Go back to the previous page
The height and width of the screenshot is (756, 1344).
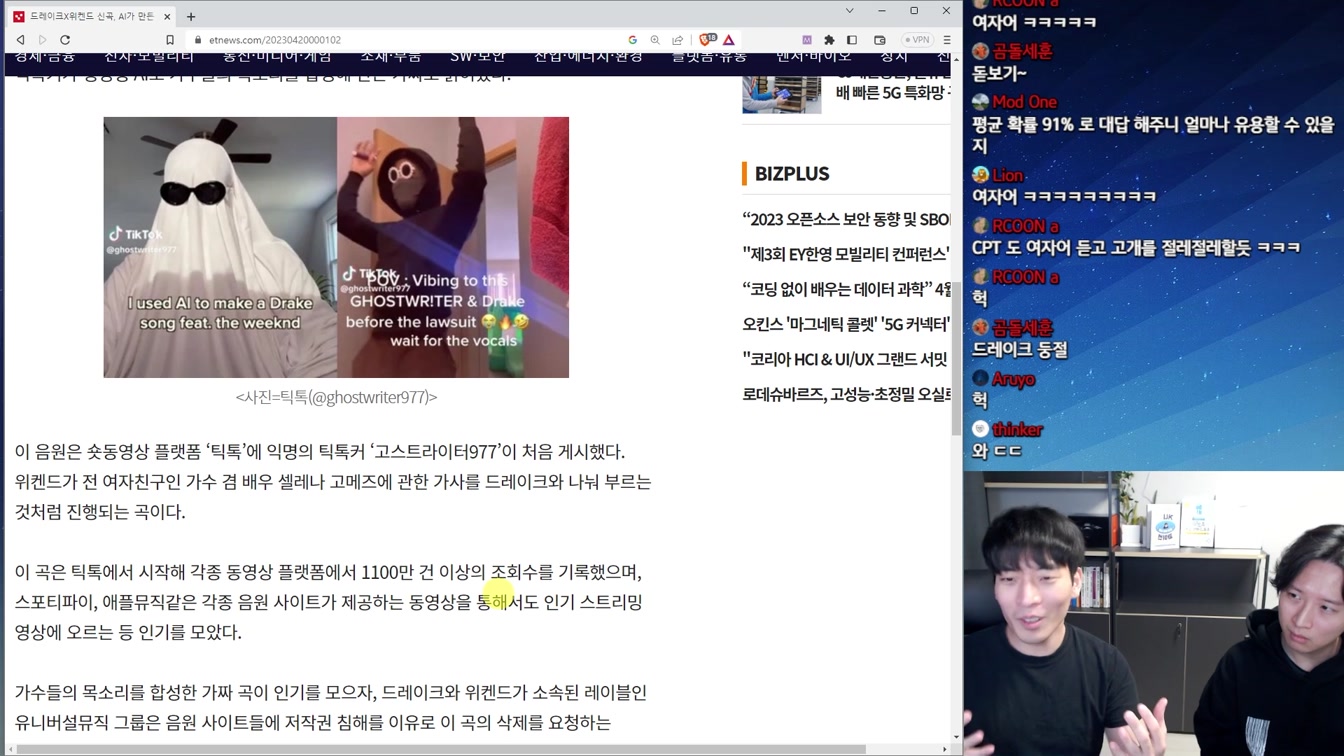click(x=20, y=40)
